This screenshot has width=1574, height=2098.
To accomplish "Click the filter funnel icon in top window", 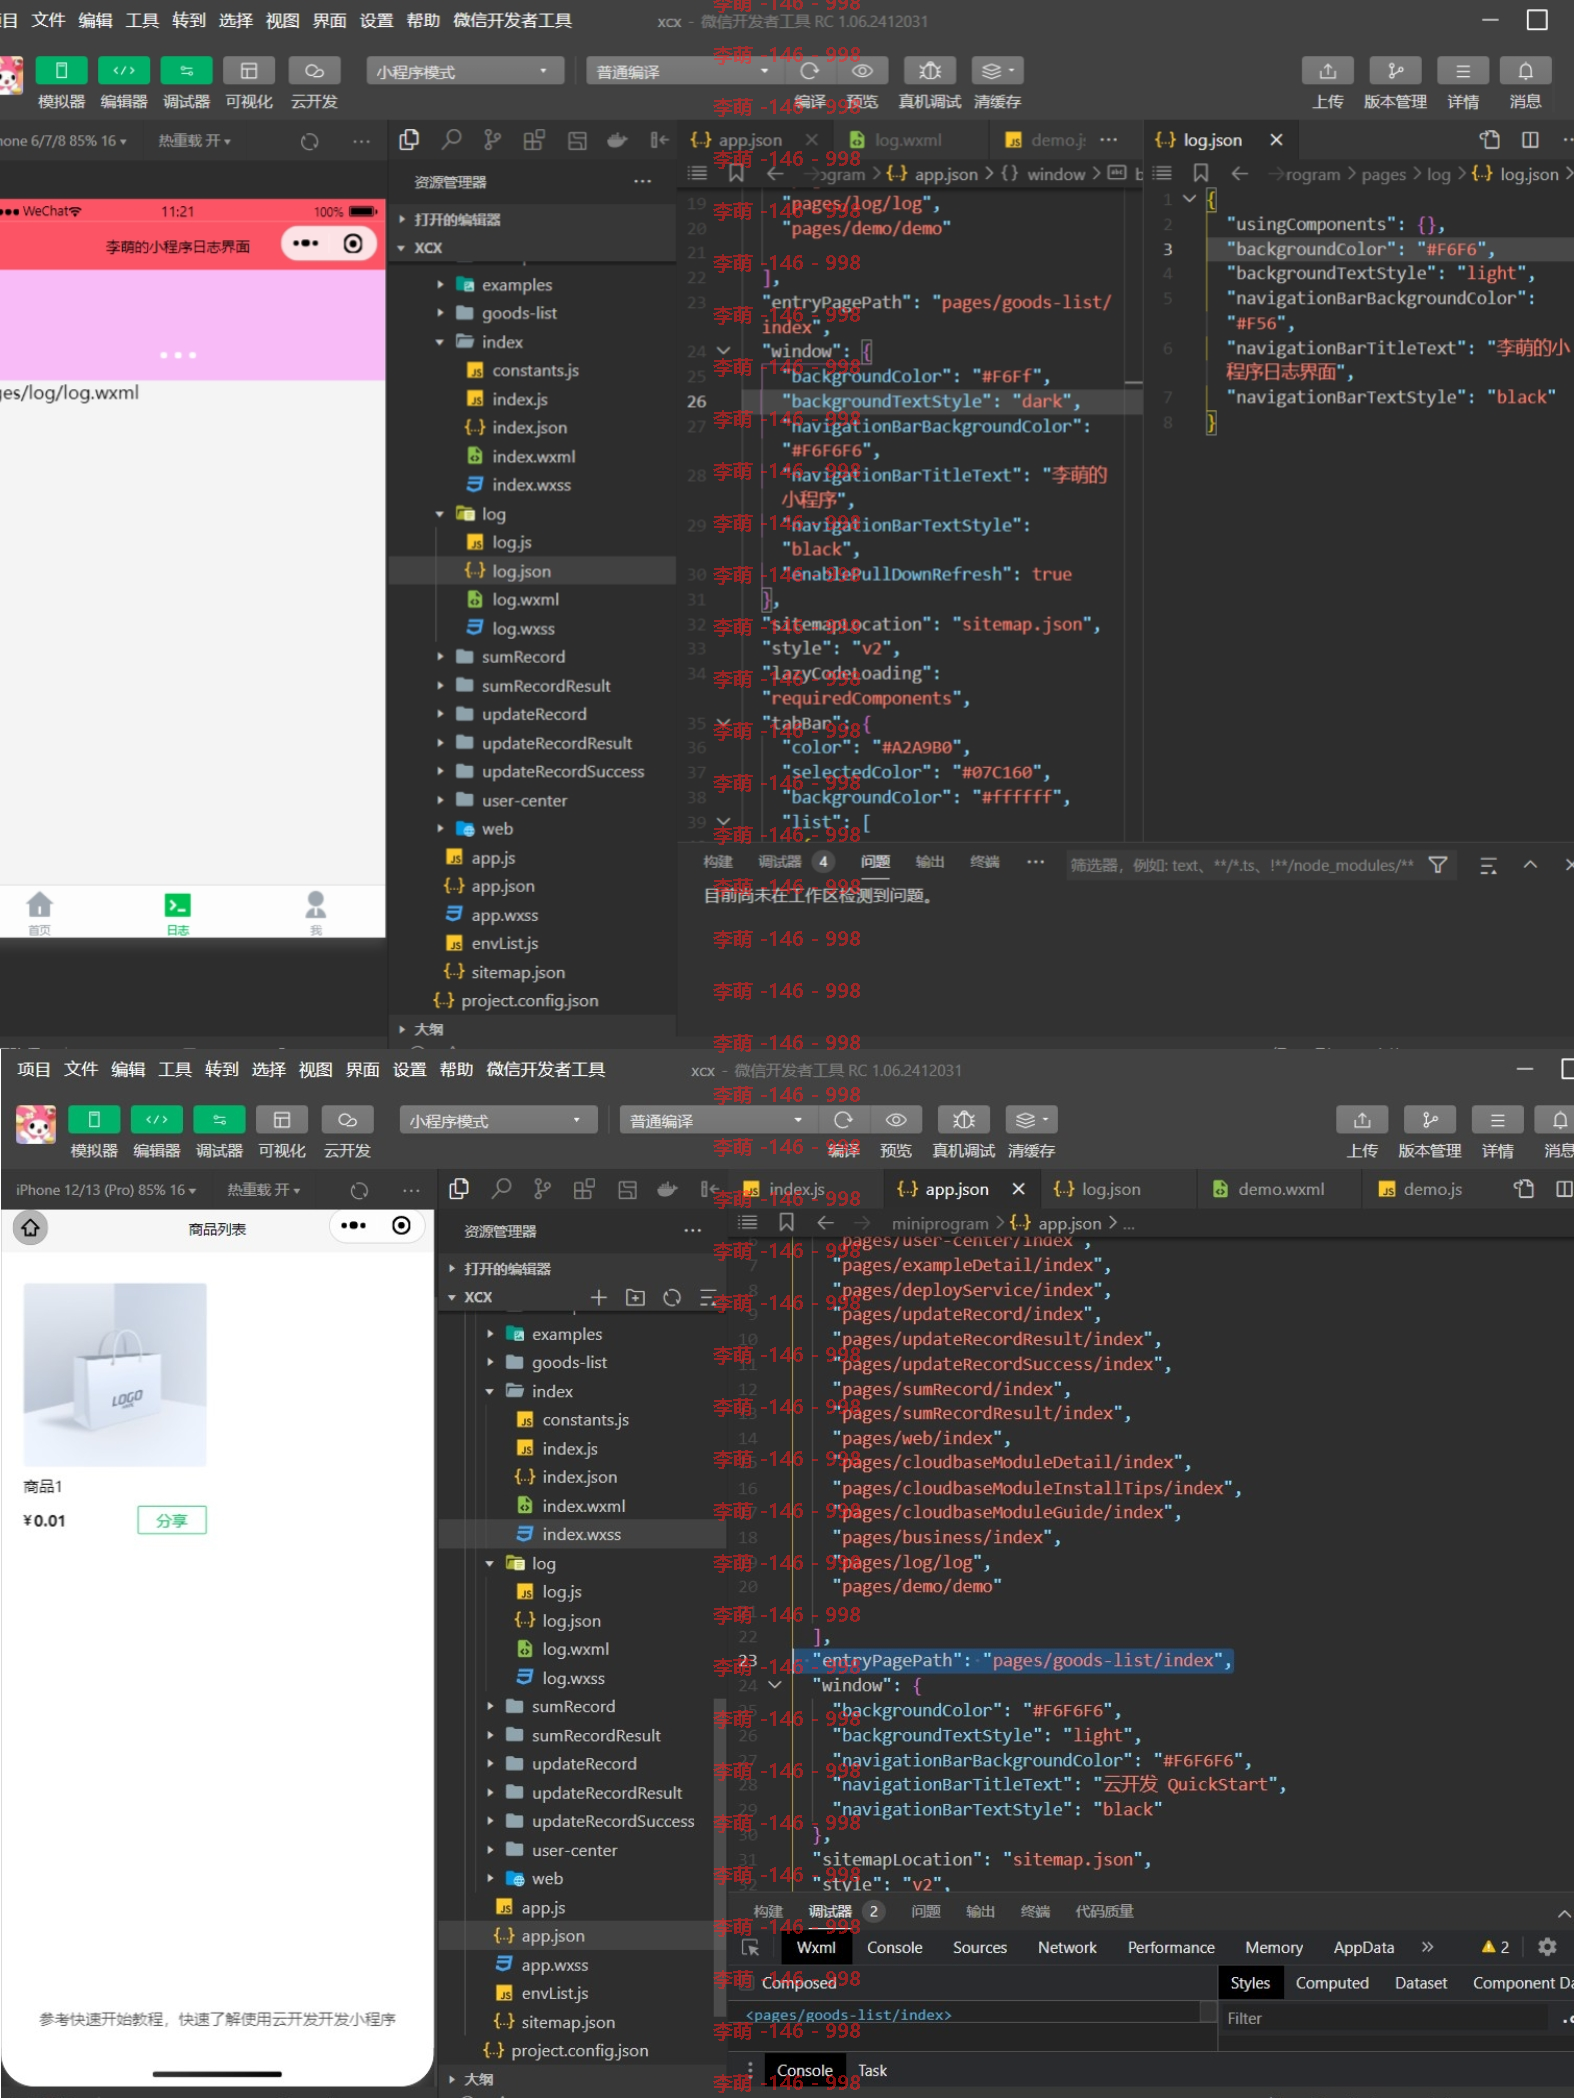I will tap(1438, 865).
